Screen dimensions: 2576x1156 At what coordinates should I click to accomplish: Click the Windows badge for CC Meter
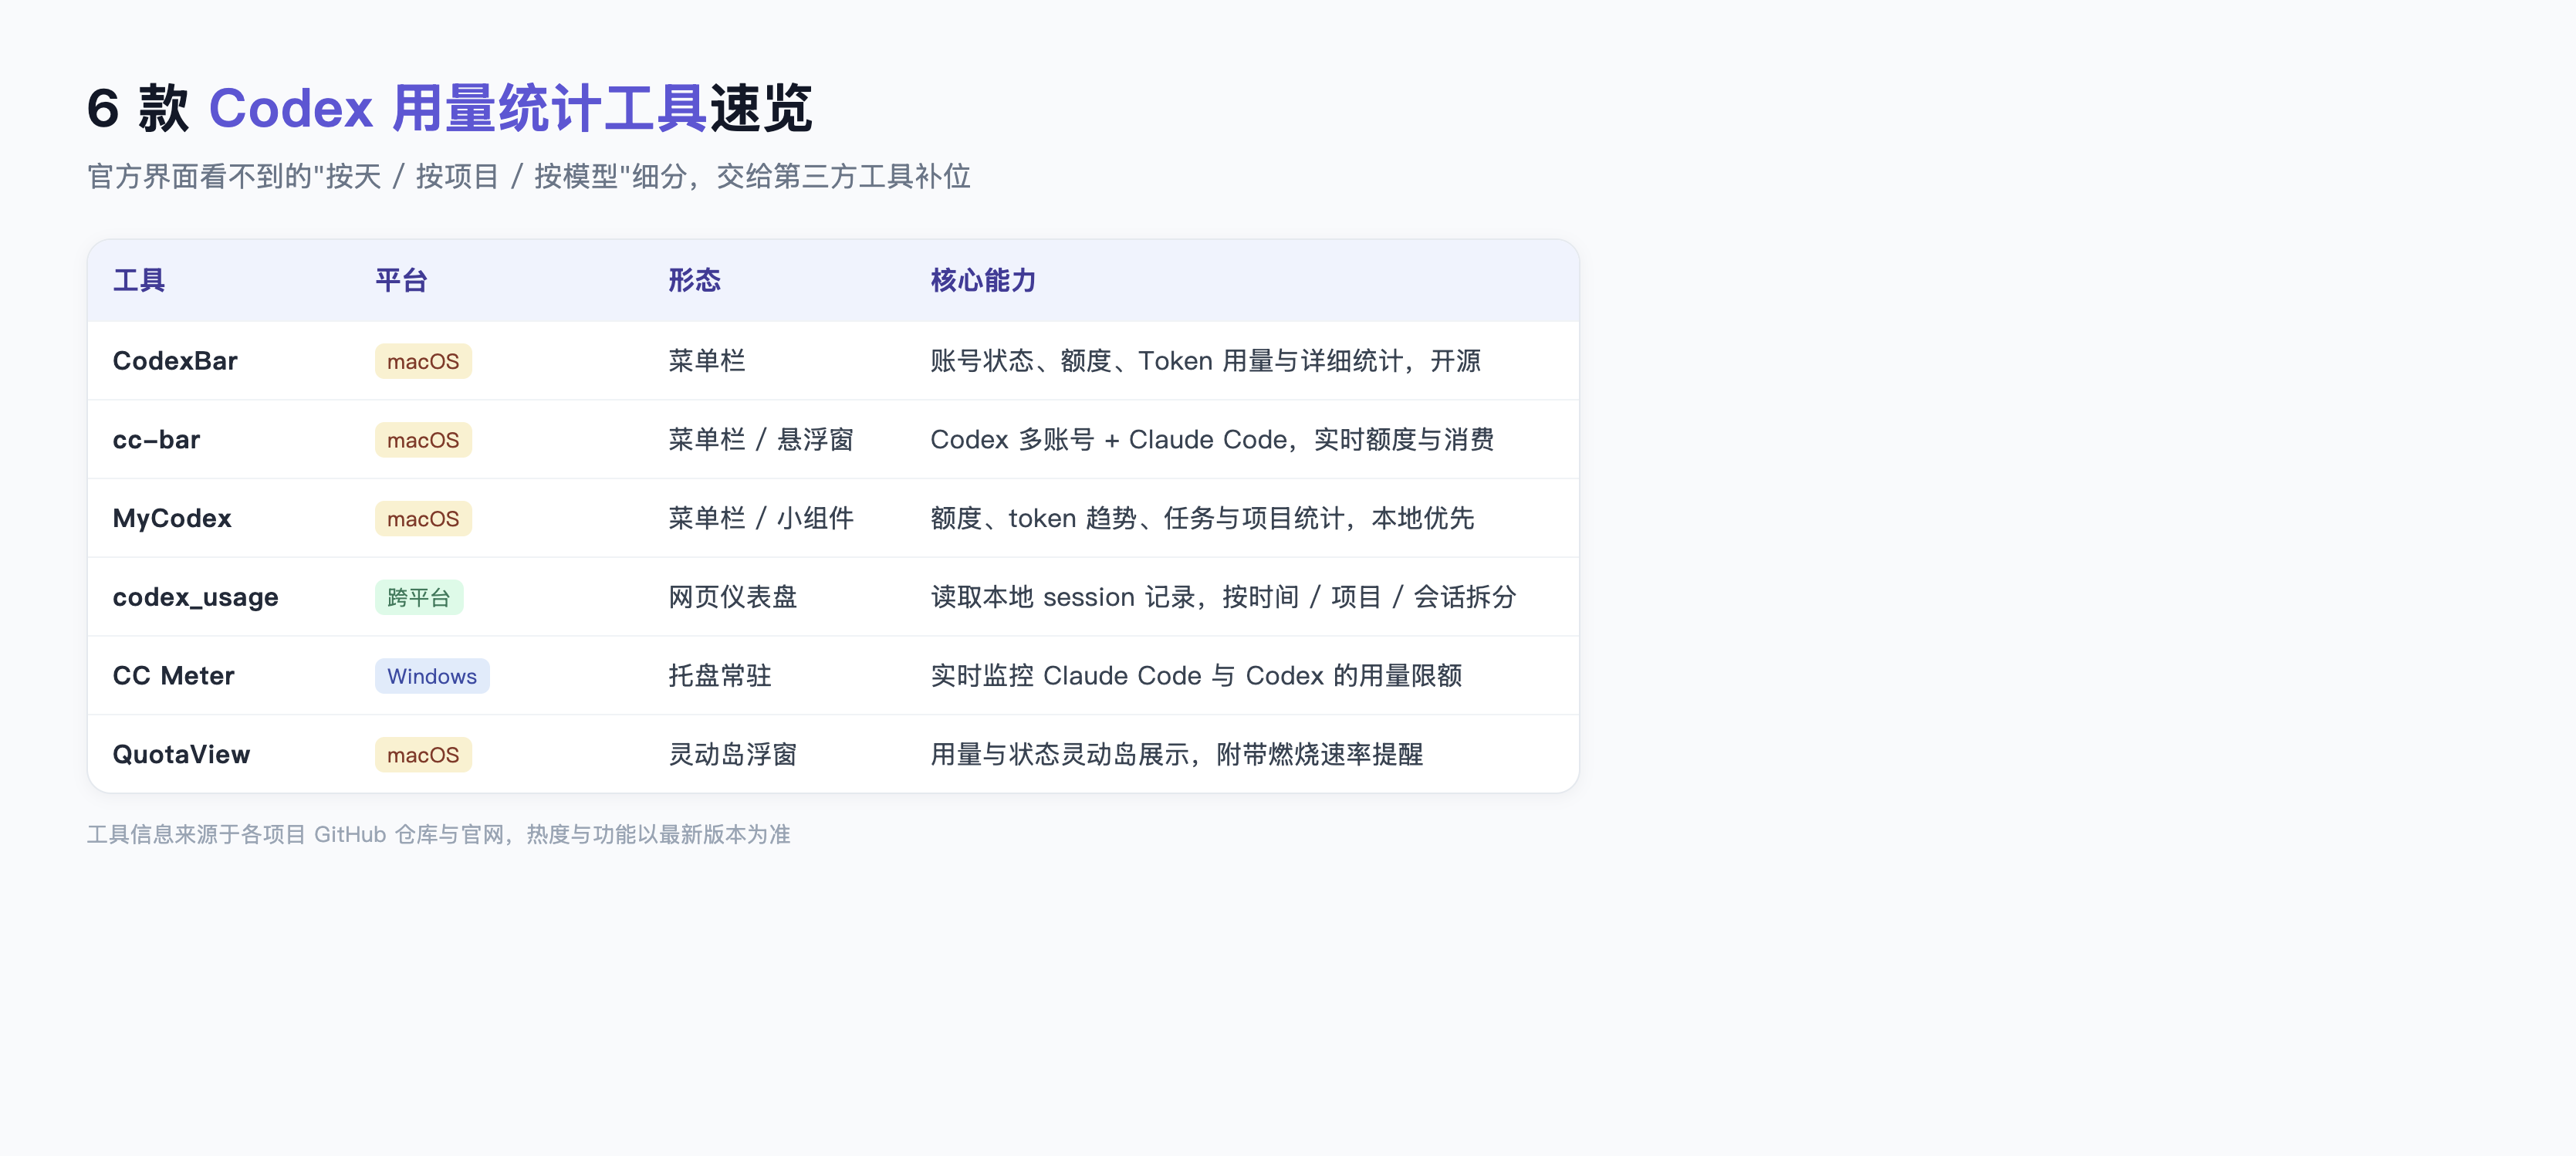tap(432, 676)
